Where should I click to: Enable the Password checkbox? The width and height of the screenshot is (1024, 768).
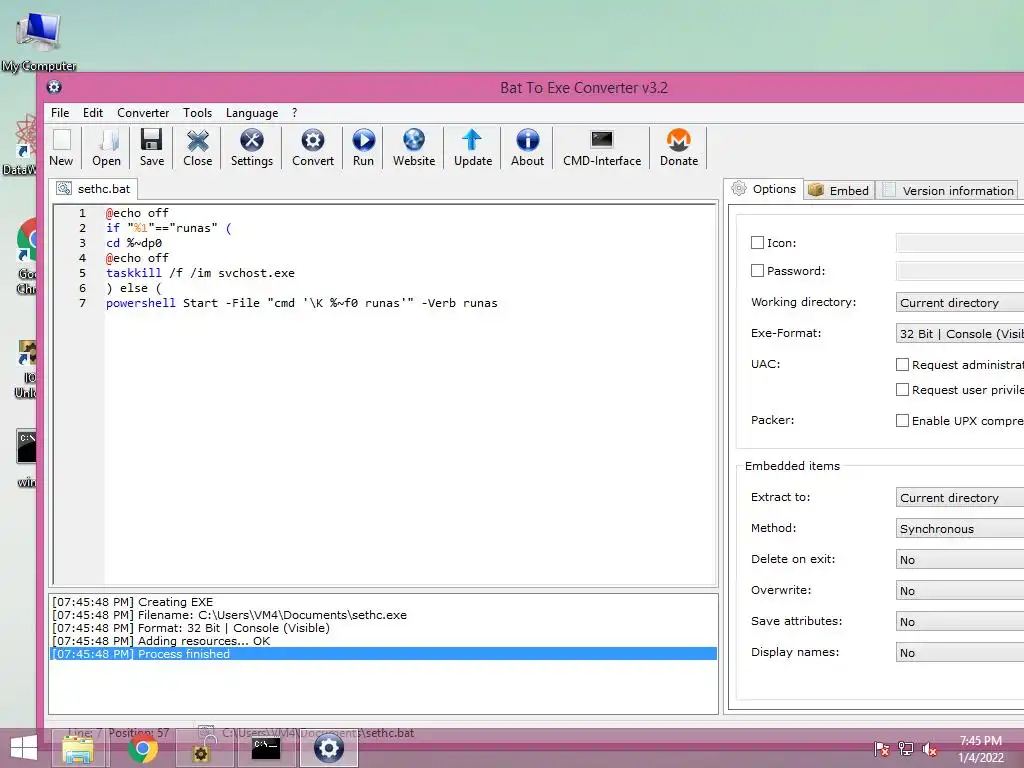[x=758, y=270]
